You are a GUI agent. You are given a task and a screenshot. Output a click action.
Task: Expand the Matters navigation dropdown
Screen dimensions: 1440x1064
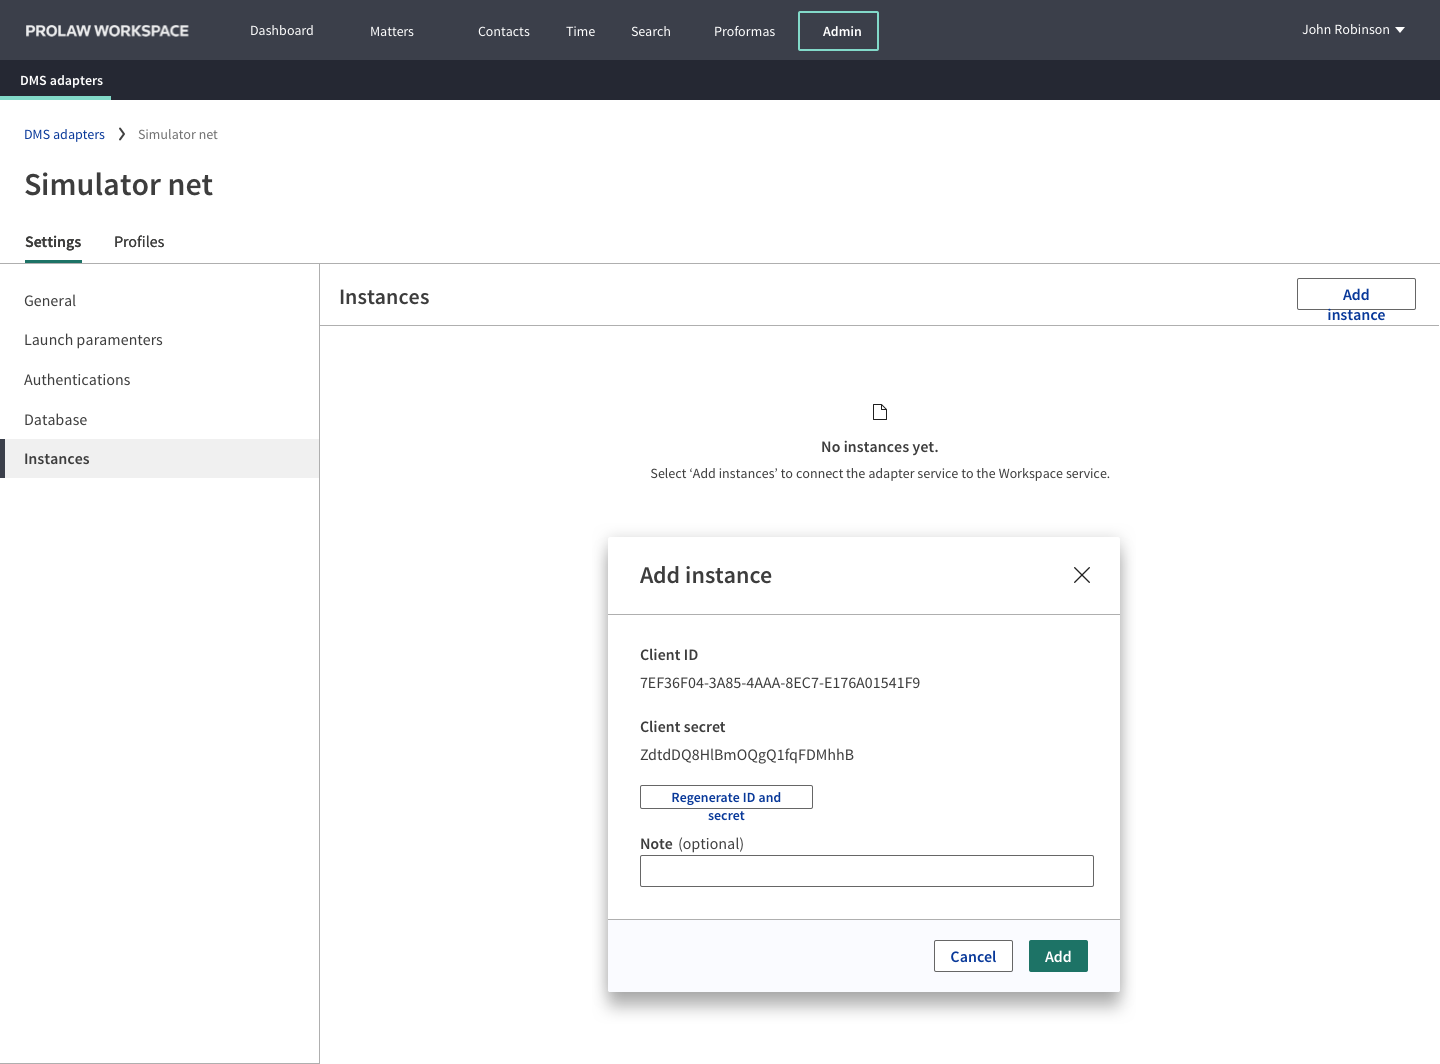point(391,31)
